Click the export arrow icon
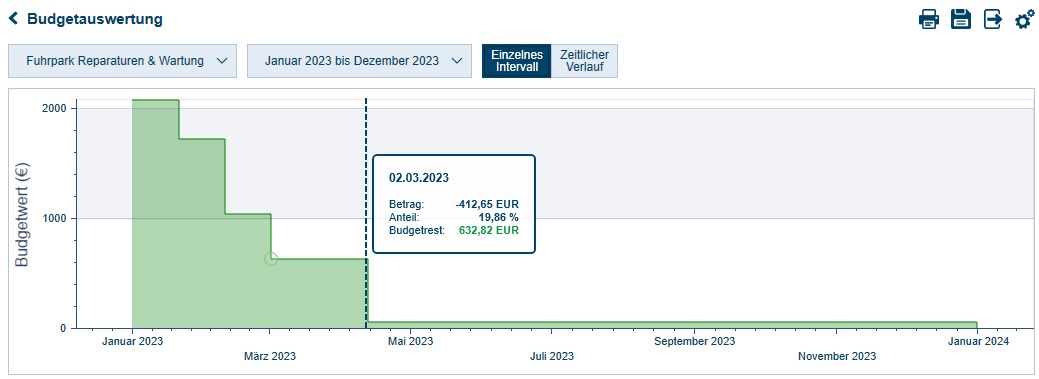This screenshot has height=379, width=1039. pyautogui.click(x=993, y=19)
